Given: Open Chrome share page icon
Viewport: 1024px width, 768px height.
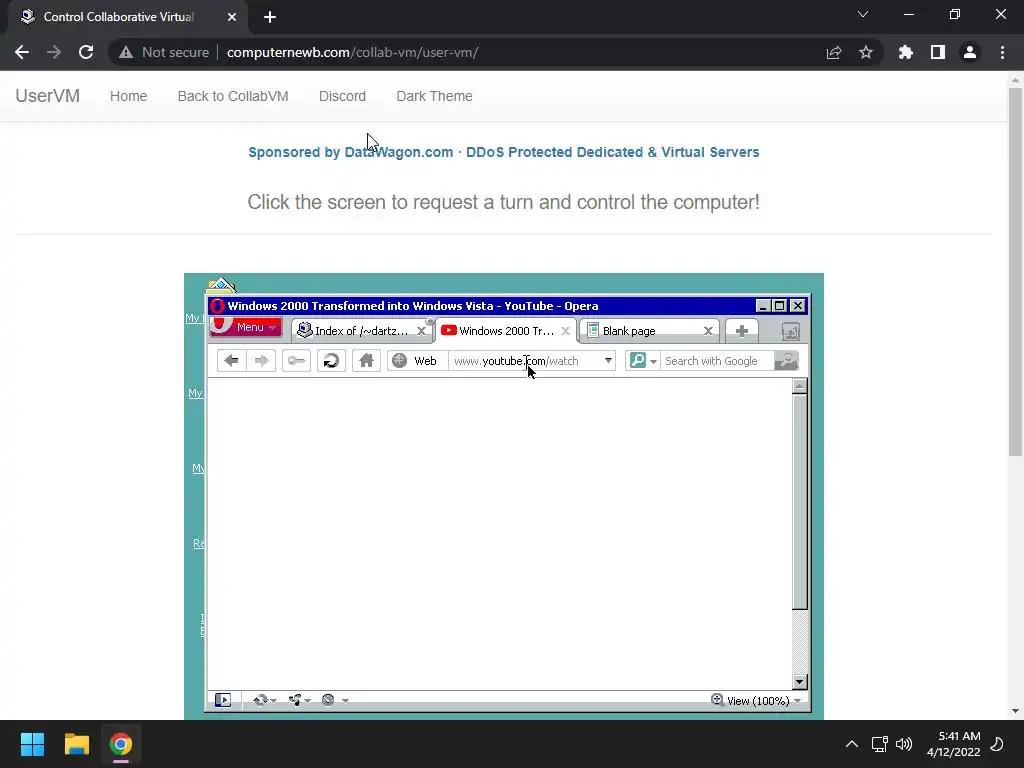Looking at the screenshot, I should click(x=834, y=52).
